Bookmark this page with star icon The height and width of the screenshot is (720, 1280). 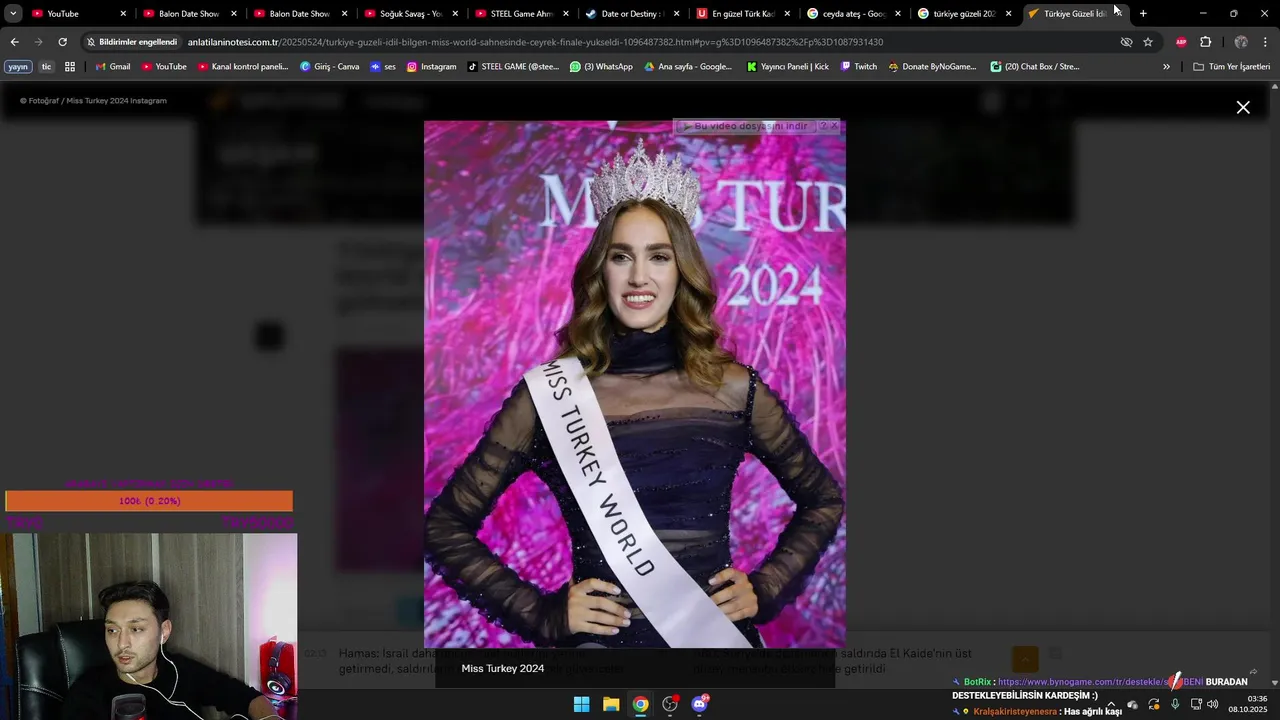(1148, 42)
